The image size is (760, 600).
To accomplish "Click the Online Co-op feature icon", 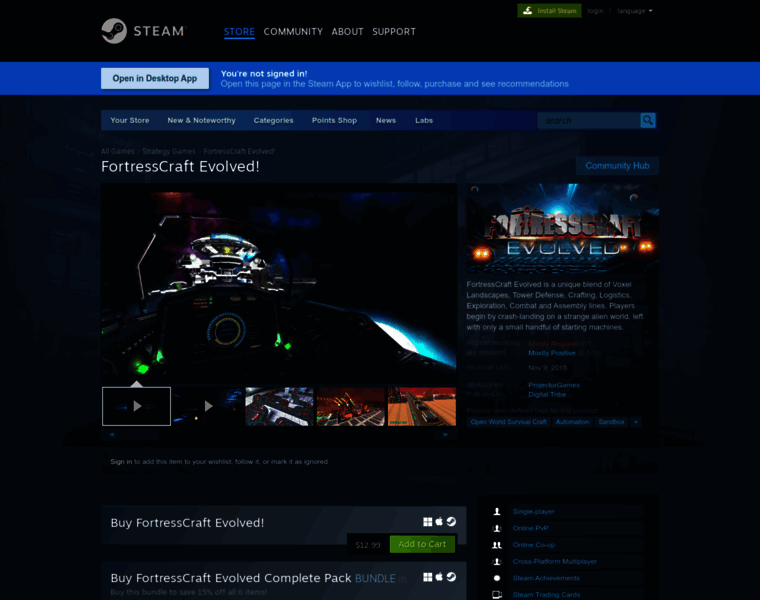I will coord(497,545).
